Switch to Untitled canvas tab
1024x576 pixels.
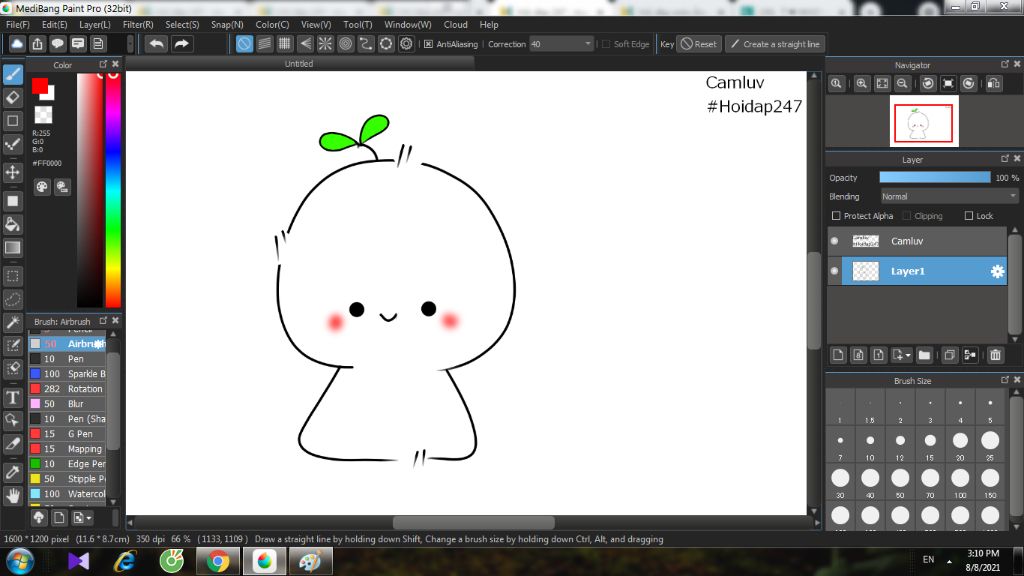point(299,63)
